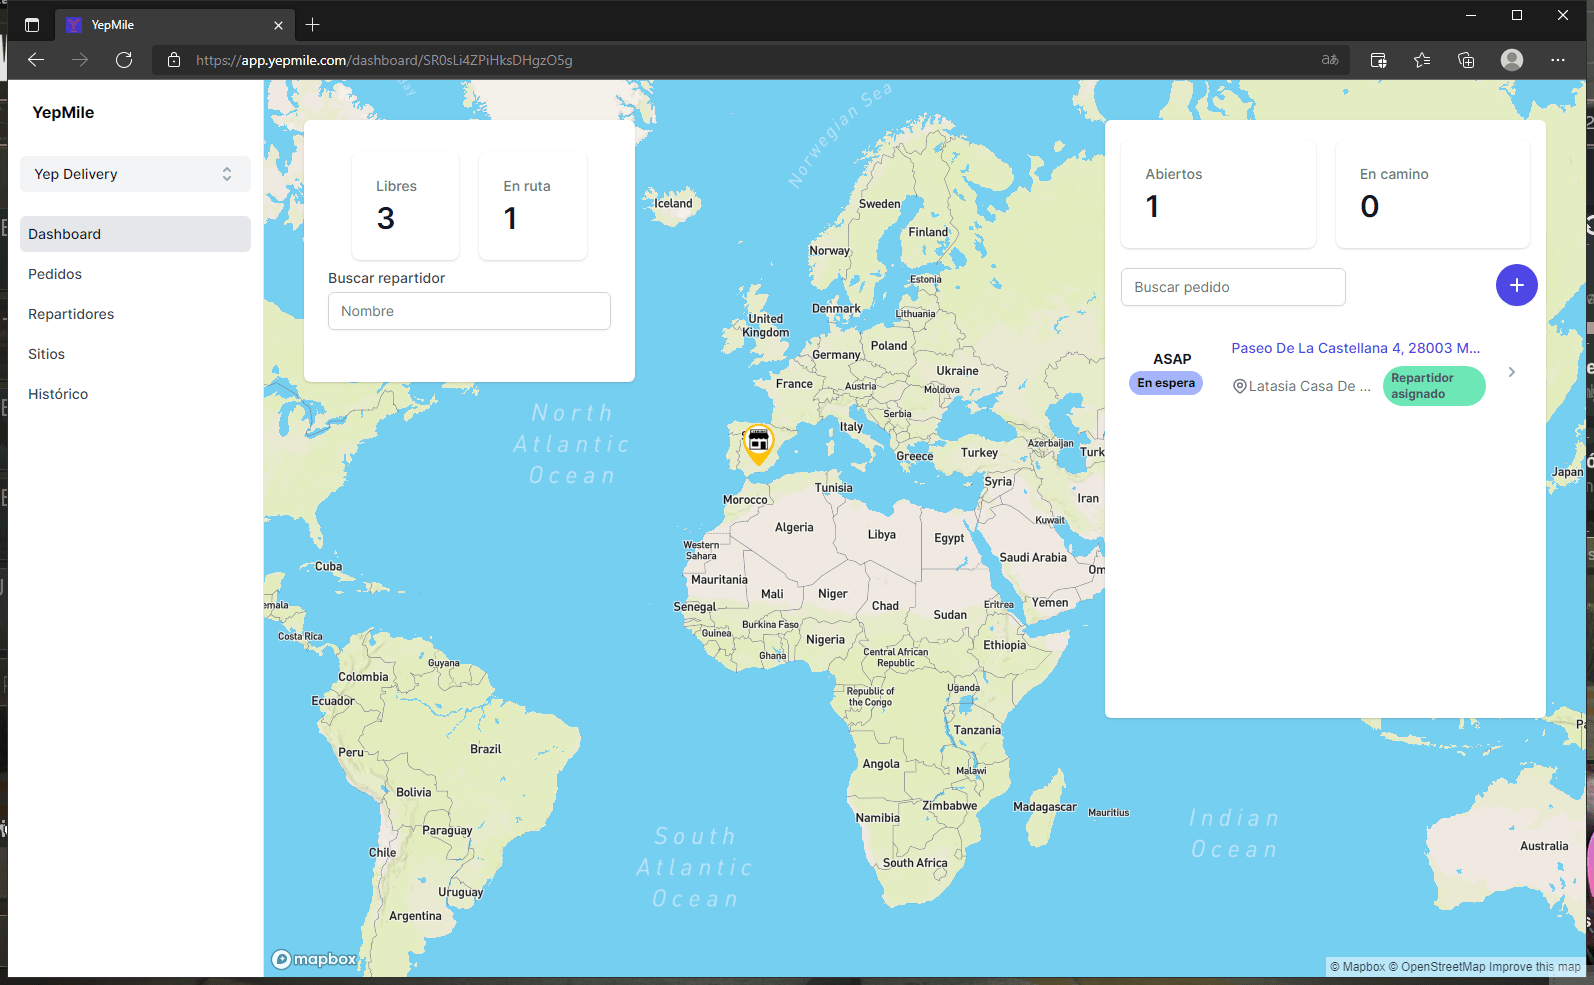The image size is (1594, 985).
Task: Click the Paseo De La Castellana address link
Action: (x=1355, y=348)
